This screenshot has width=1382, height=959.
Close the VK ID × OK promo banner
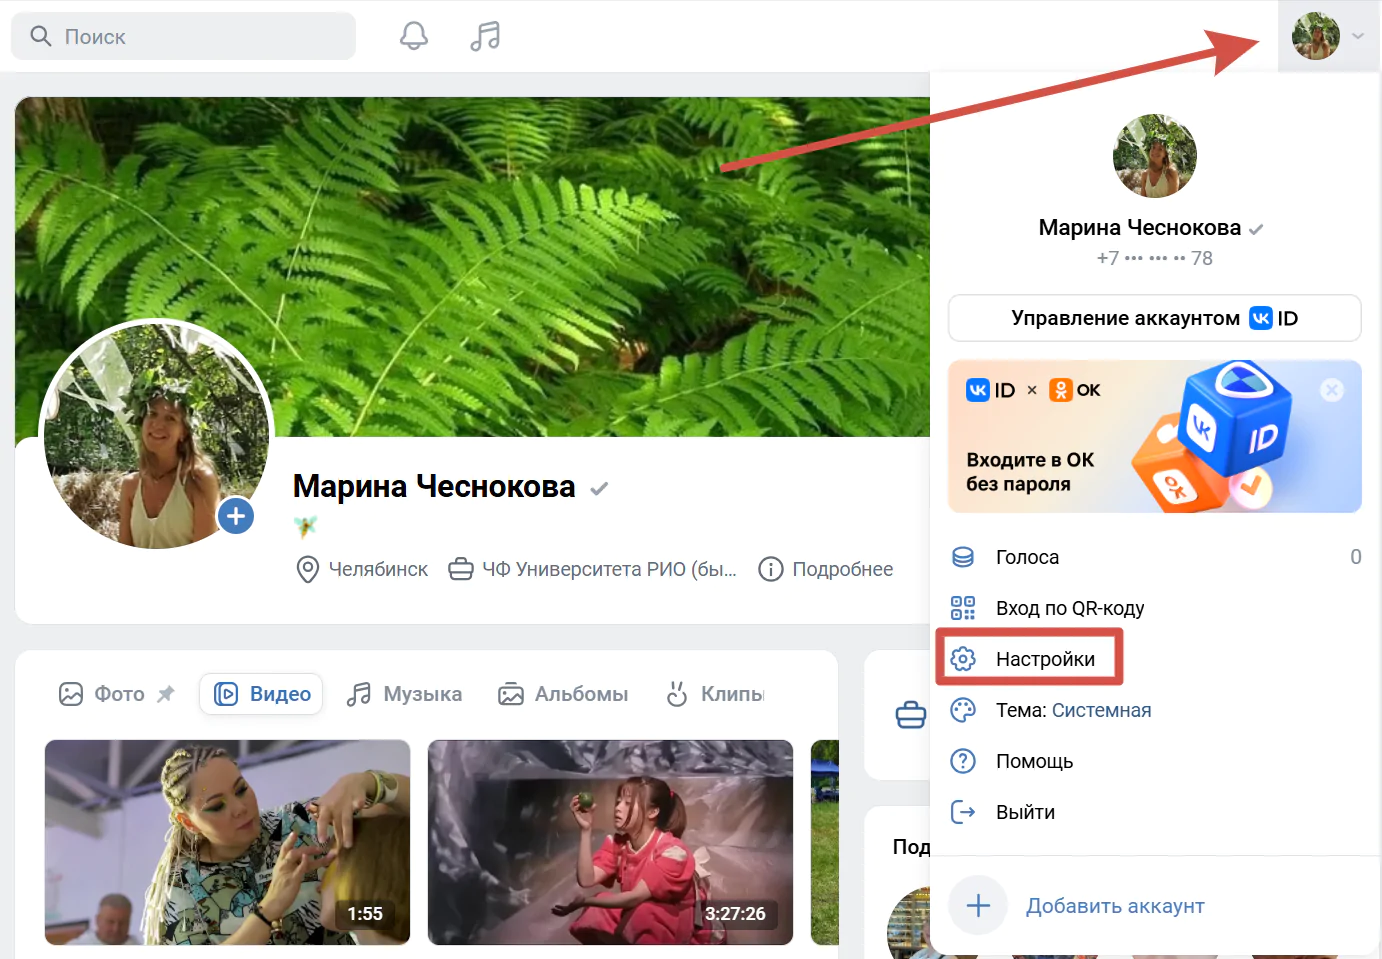click(x=1331, y=390)
